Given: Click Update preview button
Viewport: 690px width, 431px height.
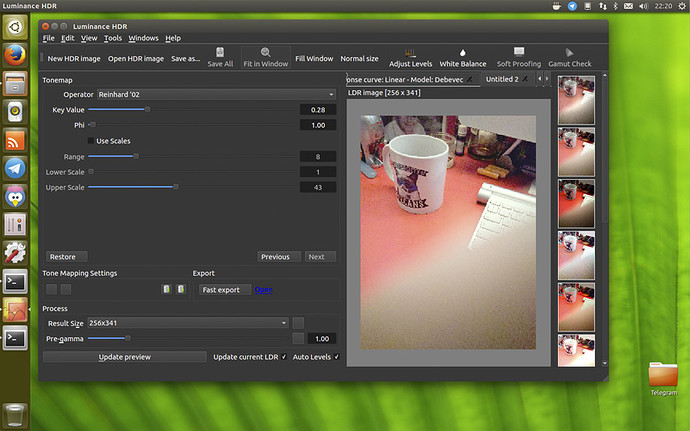Looking at the screenshot, I should [125, 357].
